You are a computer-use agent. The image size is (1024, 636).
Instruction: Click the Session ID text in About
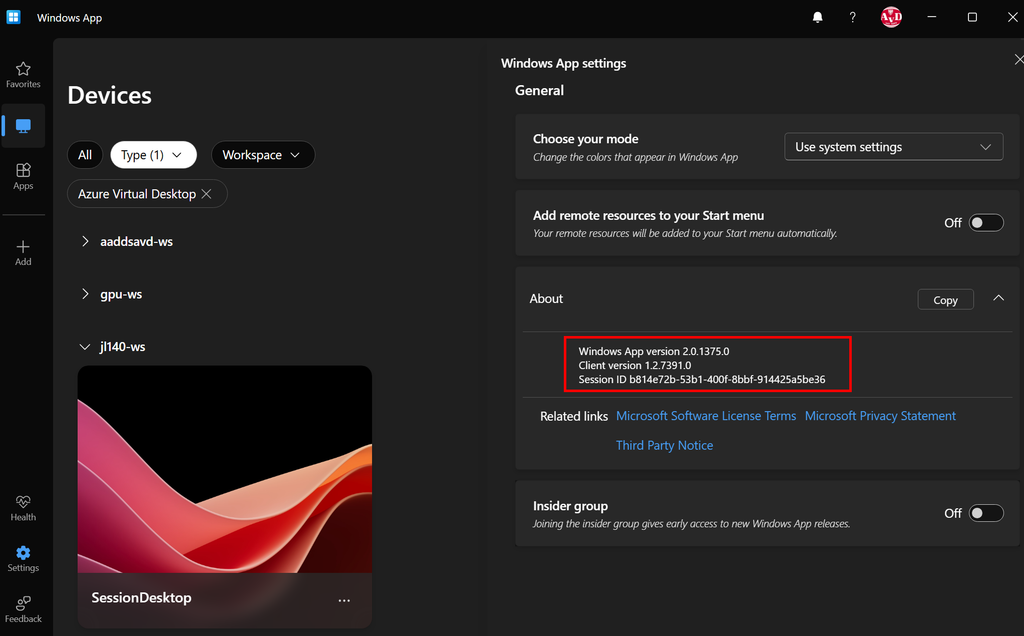coord(701,379)
